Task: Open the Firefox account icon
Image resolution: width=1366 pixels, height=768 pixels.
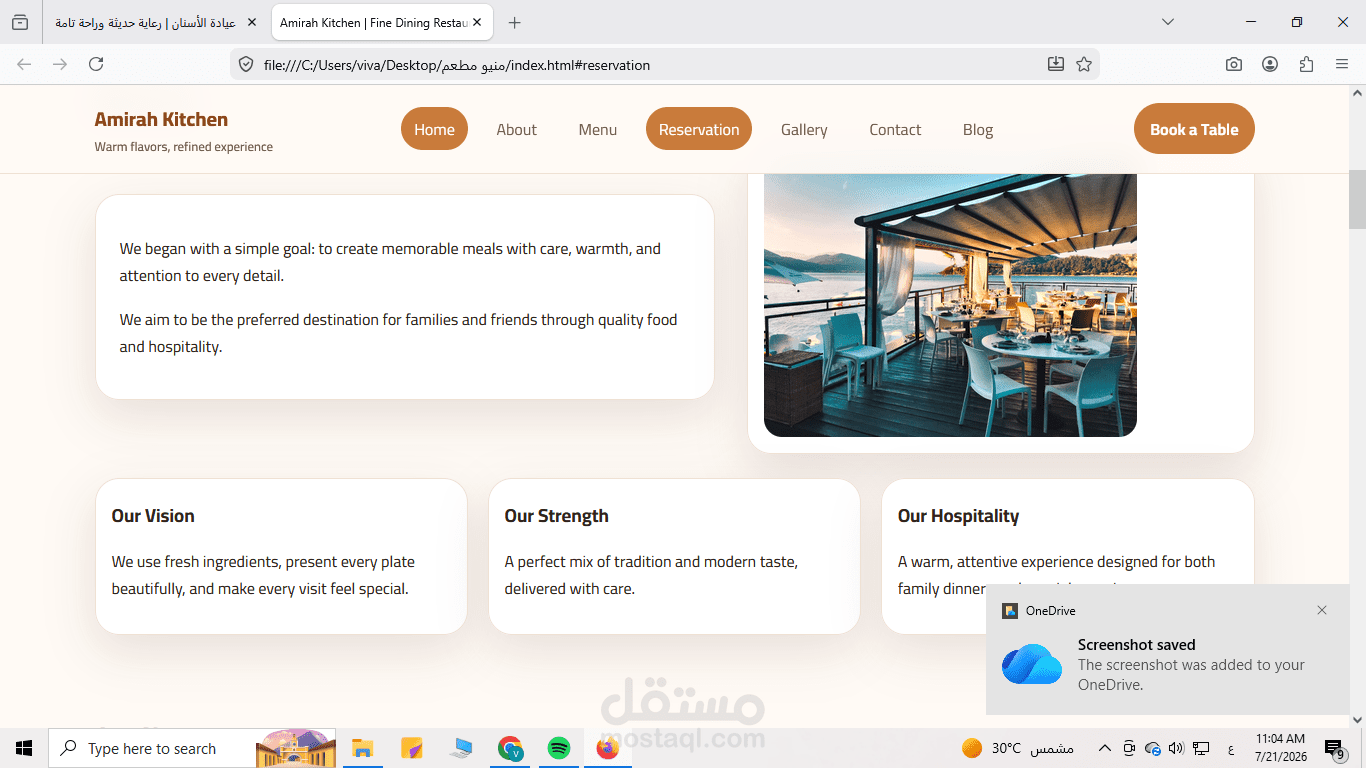Action: [1270, 64]
